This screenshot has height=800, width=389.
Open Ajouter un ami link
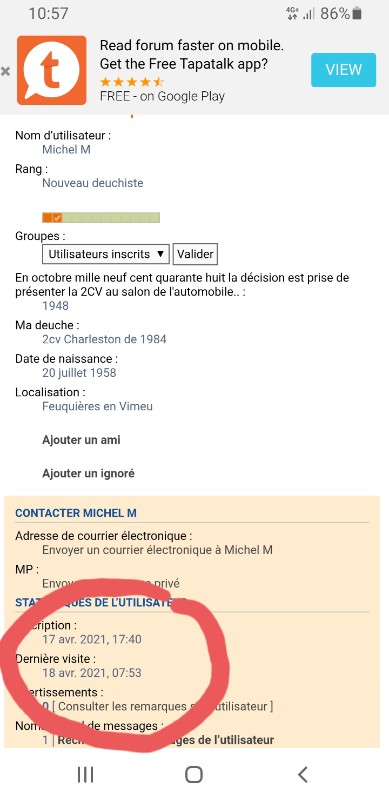pyautogui.click(x=81, y=440)
